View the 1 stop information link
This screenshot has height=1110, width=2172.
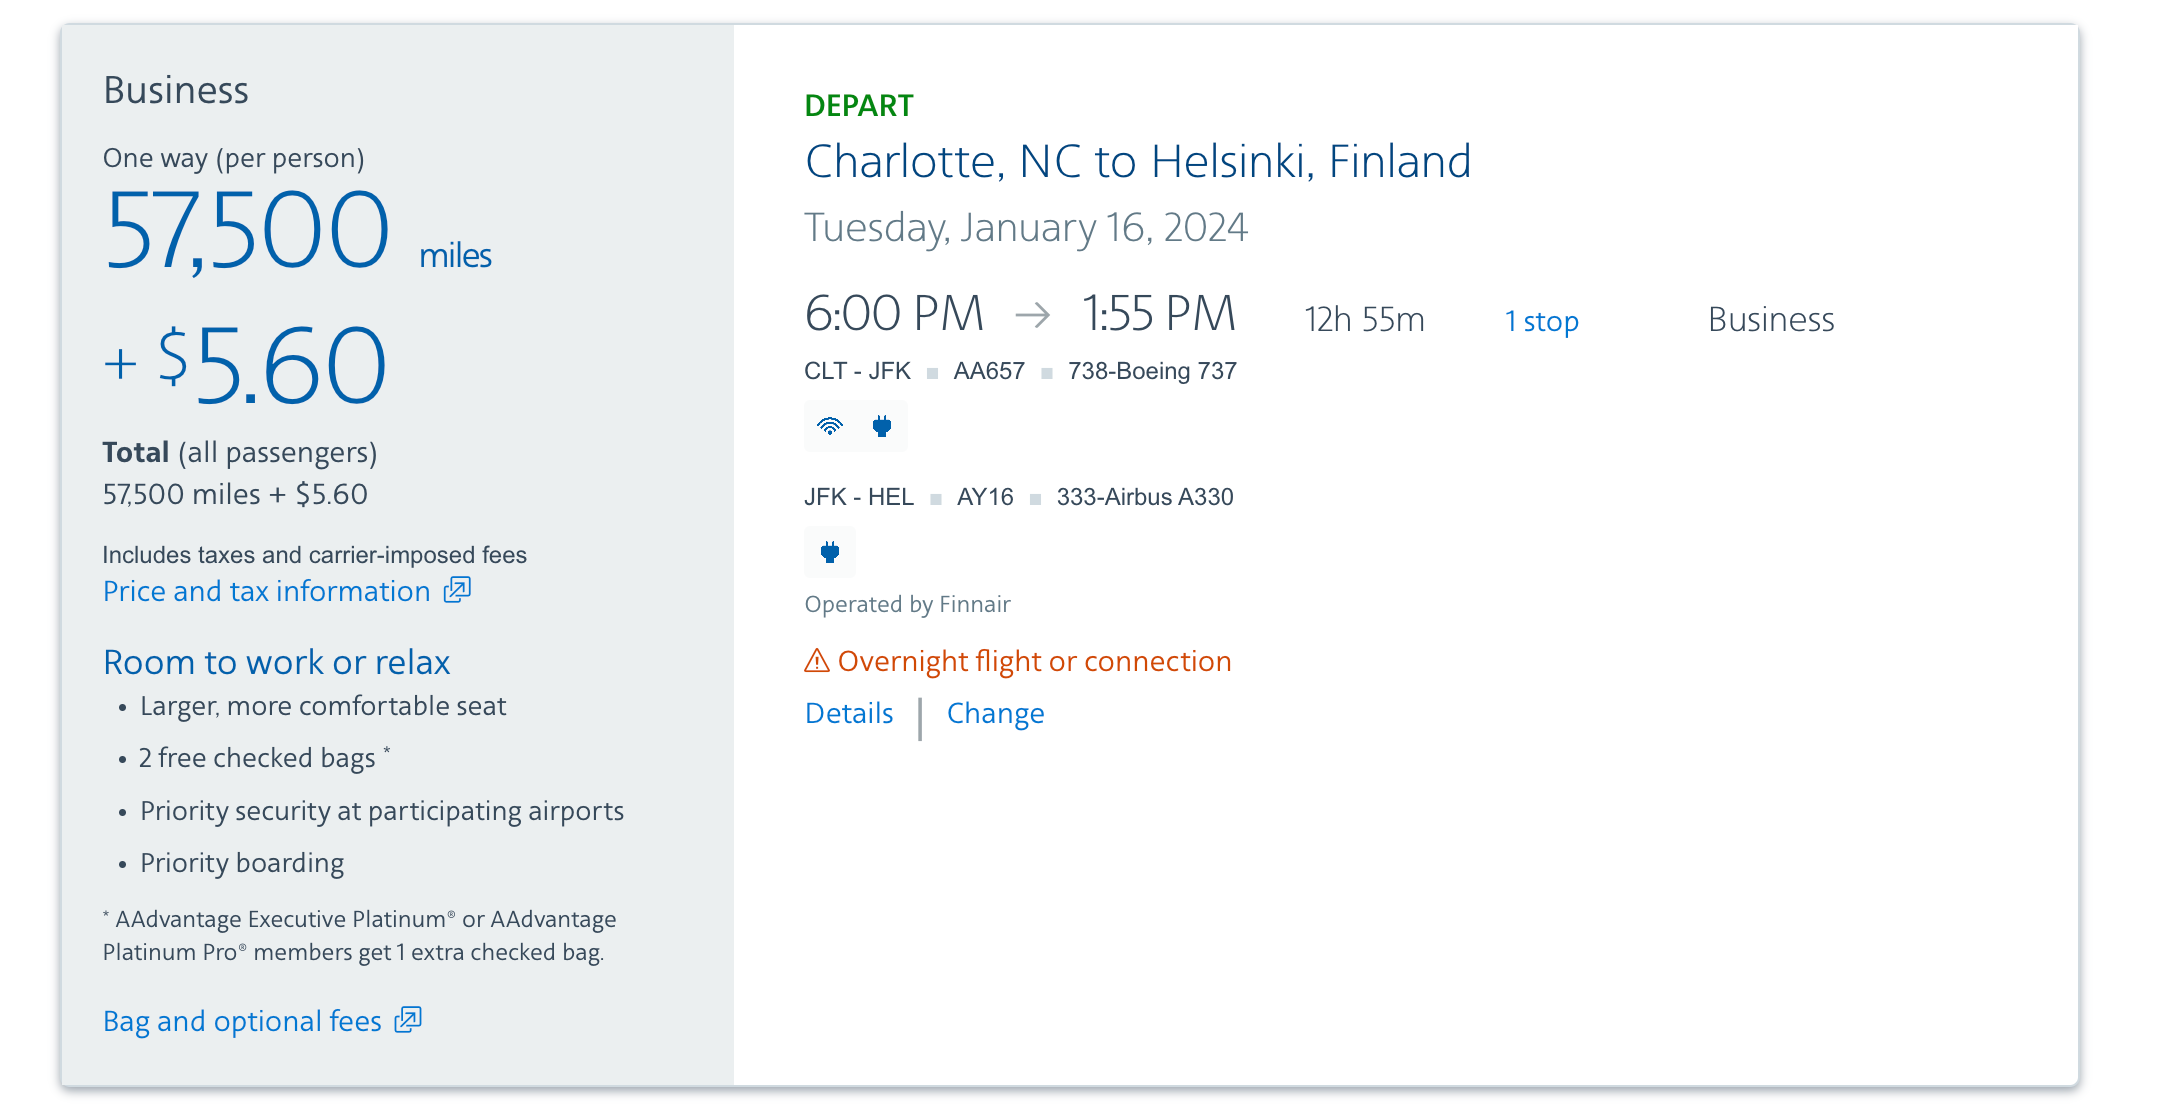click(1542, 321)
